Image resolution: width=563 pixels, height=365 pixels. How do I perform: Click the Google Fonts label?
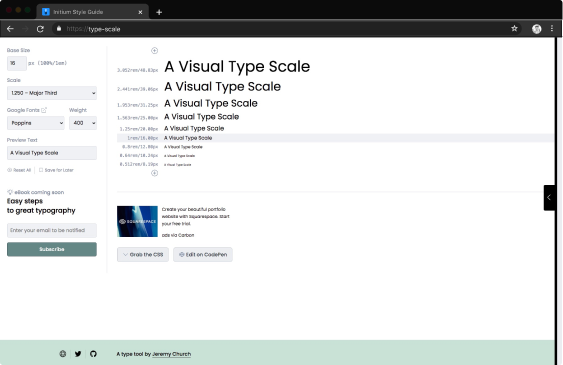coord(23,110)
